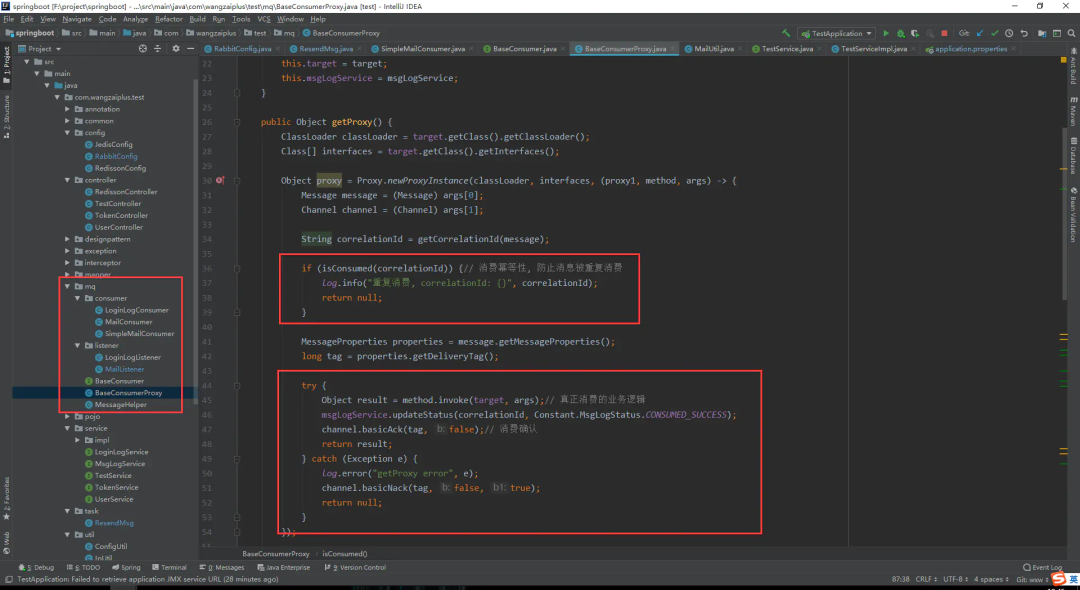This screenshot has width=1080, height=590.
Task: Open the Maven tool window on the right strip
Action: 1073,112
